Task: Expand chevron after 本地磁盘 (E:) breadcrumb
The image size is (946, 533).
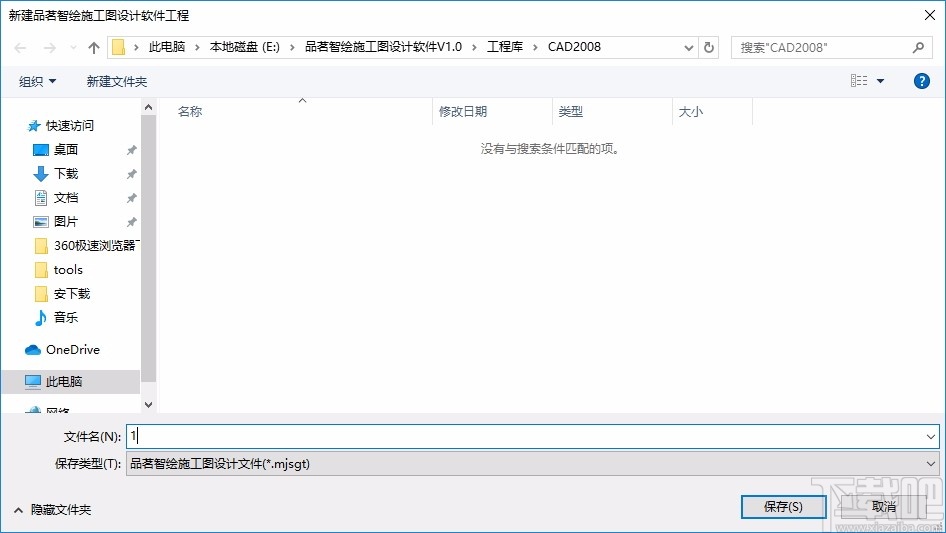Action: (292, 47)
